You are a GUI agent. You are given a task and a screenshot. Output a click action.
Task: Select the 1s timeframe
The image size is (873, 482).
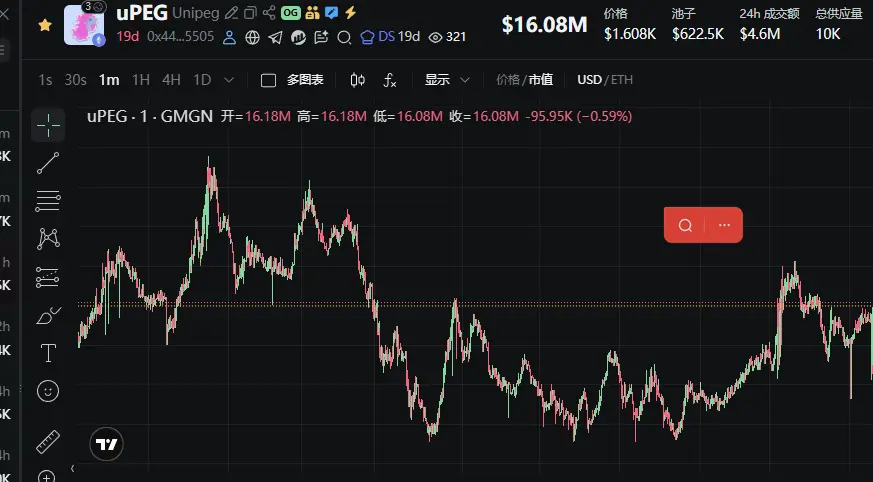coord(45,80)
